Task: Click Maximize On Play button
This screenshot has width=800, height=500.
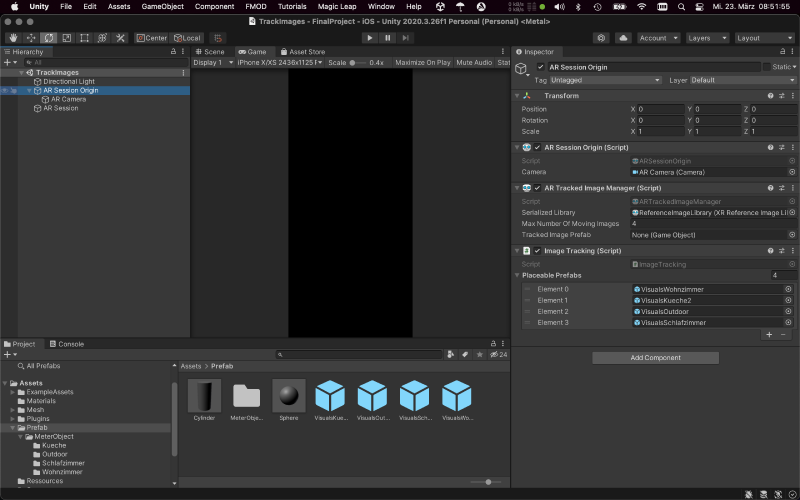Action: click(422, 62)
